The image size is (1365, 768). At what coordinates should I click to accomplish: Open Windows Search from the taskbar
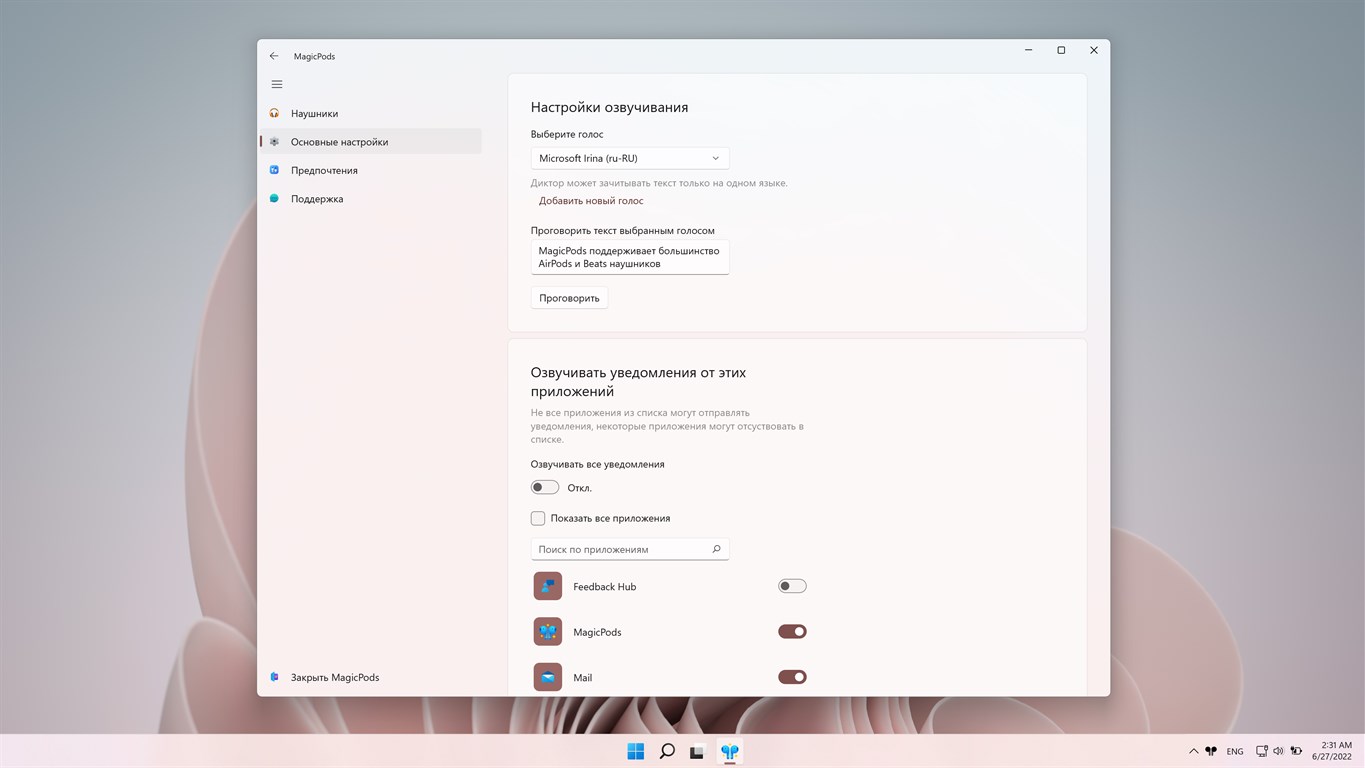pos(667,751)
